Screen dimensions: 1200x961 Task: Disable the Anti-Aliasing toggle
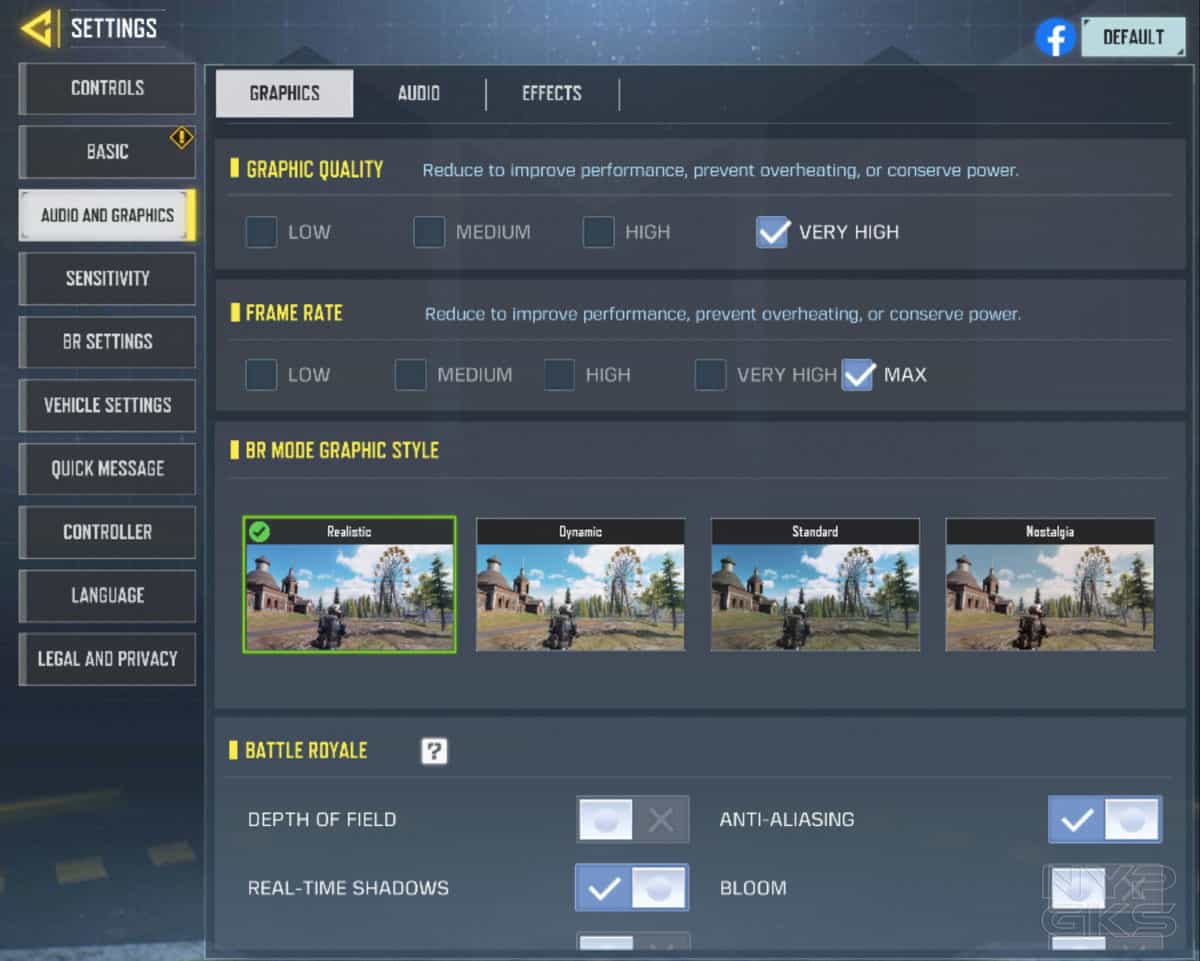1104,820
